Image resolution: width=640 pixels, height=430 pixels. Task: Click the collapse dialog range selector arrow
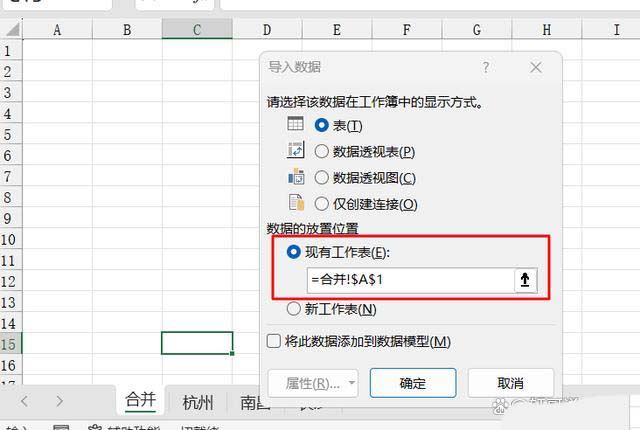[525, 280]
